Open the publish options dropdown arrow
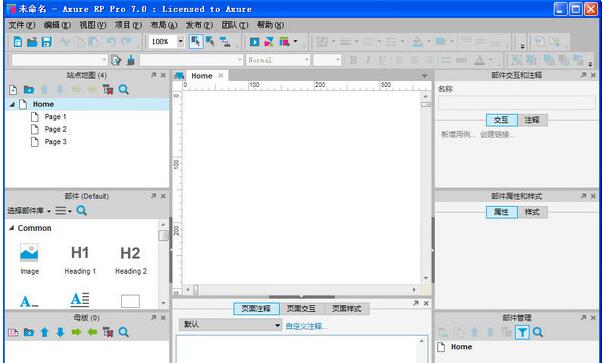Screen dimensions: 606x363 click(x=295, y=41)
